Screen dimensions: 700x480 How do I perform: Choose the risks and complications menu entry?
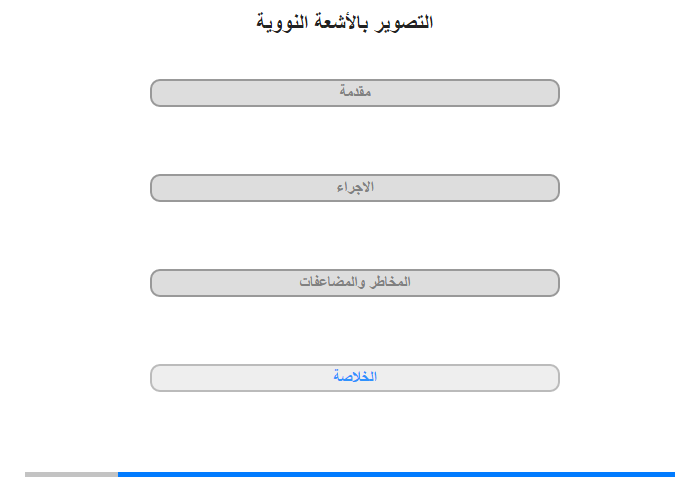tap(355, 283)
